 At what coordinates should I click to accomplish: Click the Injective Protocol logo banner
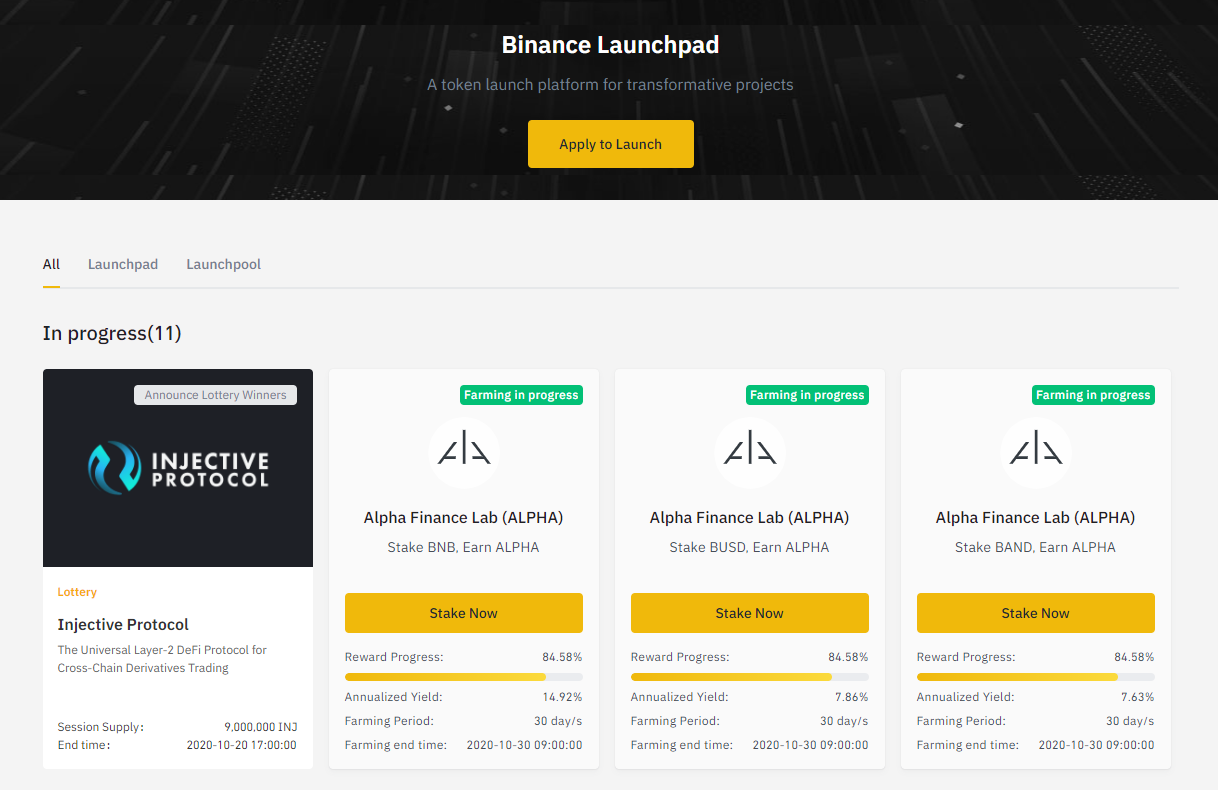coord(178,468)
